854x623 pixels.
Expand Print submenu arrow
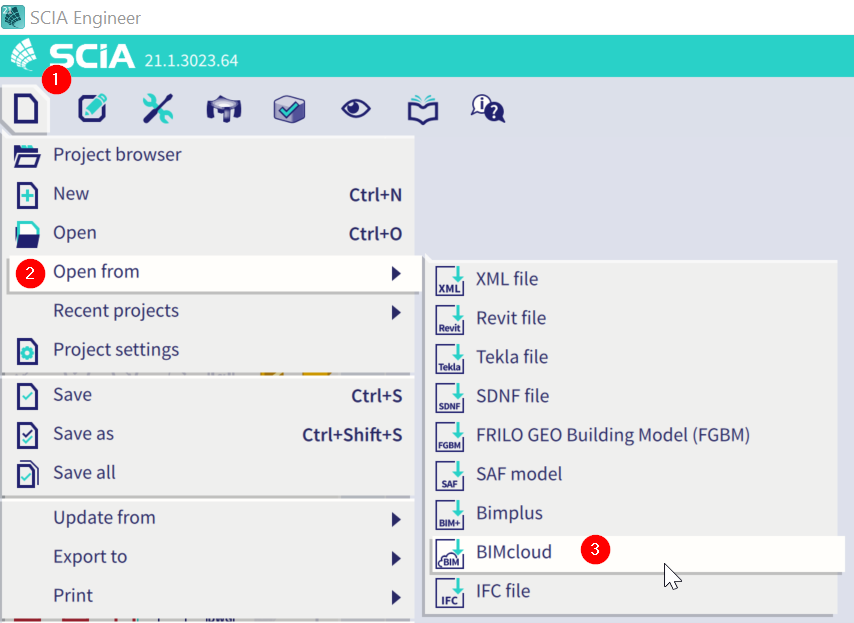click(396, 597)
